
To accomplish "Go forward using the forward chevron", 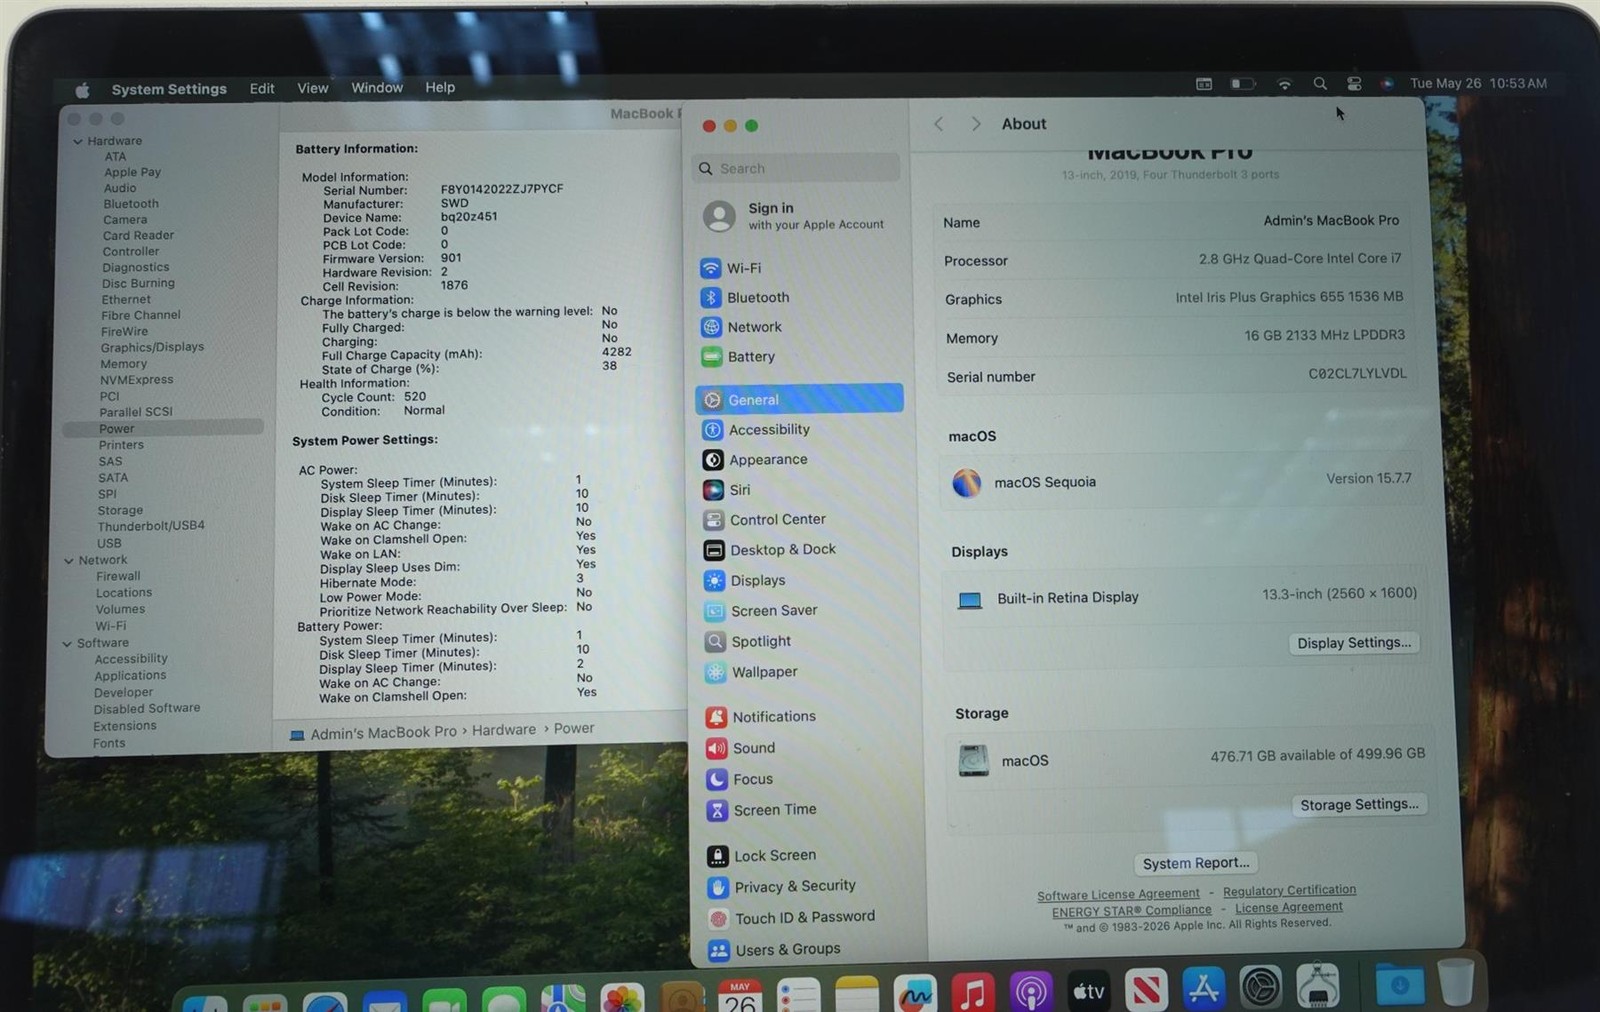I will coord(975,124).
